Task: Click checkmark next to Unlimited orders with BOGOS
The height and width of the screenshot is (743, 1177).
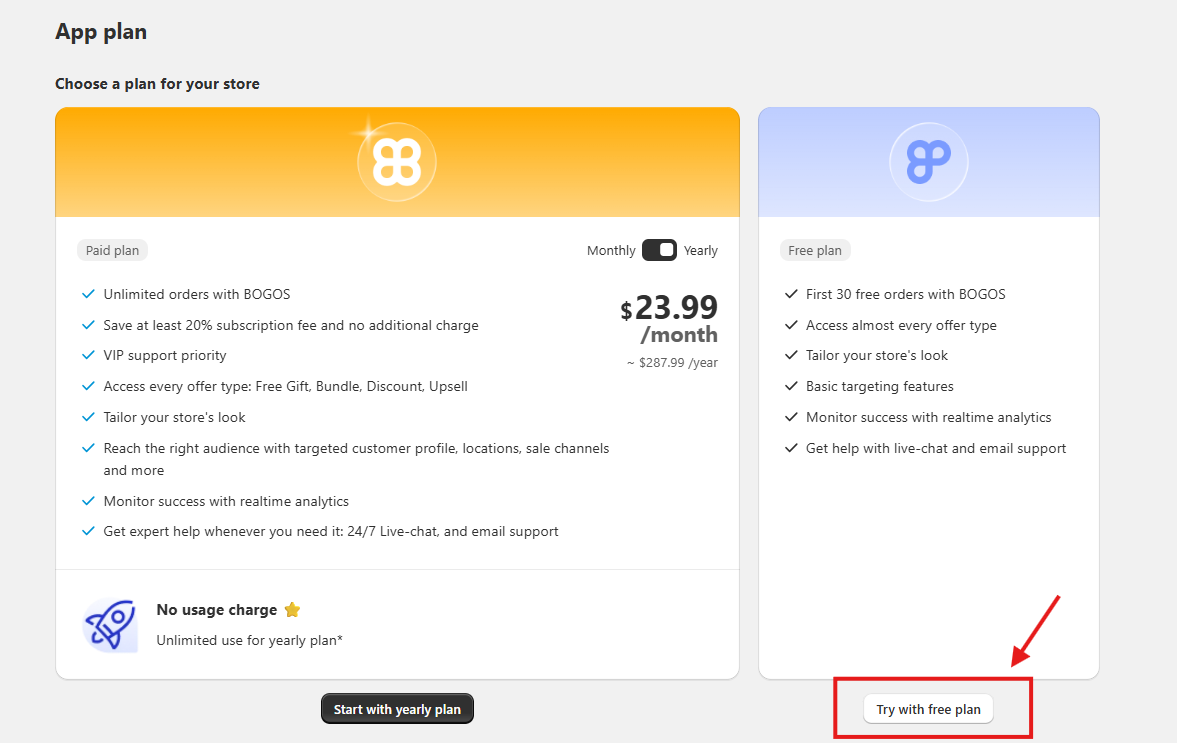Action: (88, 294)
